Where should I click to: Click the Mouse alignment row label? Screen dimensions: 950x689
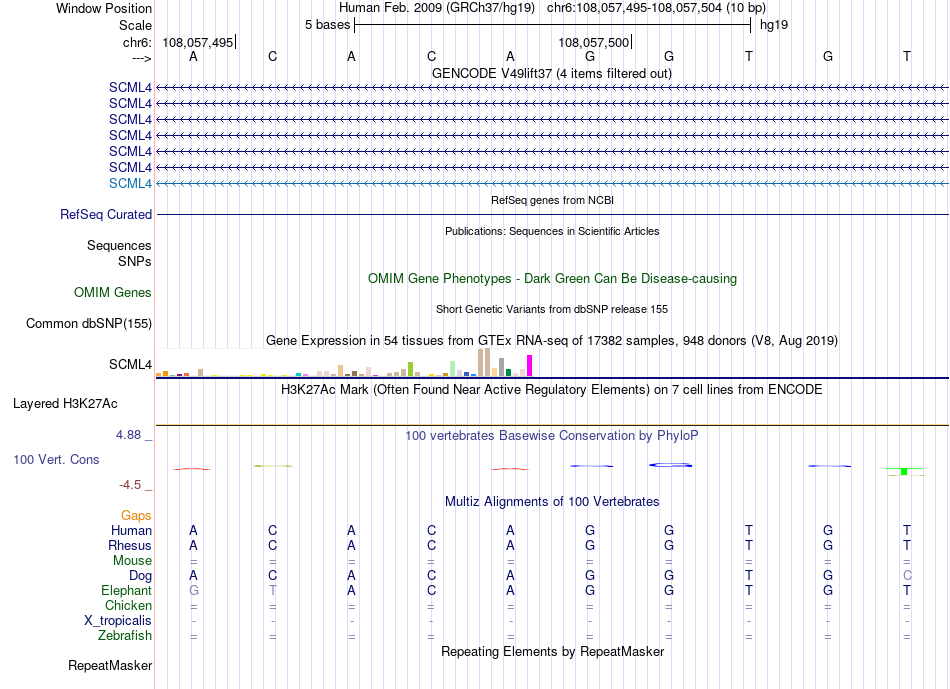click(132, 561)
